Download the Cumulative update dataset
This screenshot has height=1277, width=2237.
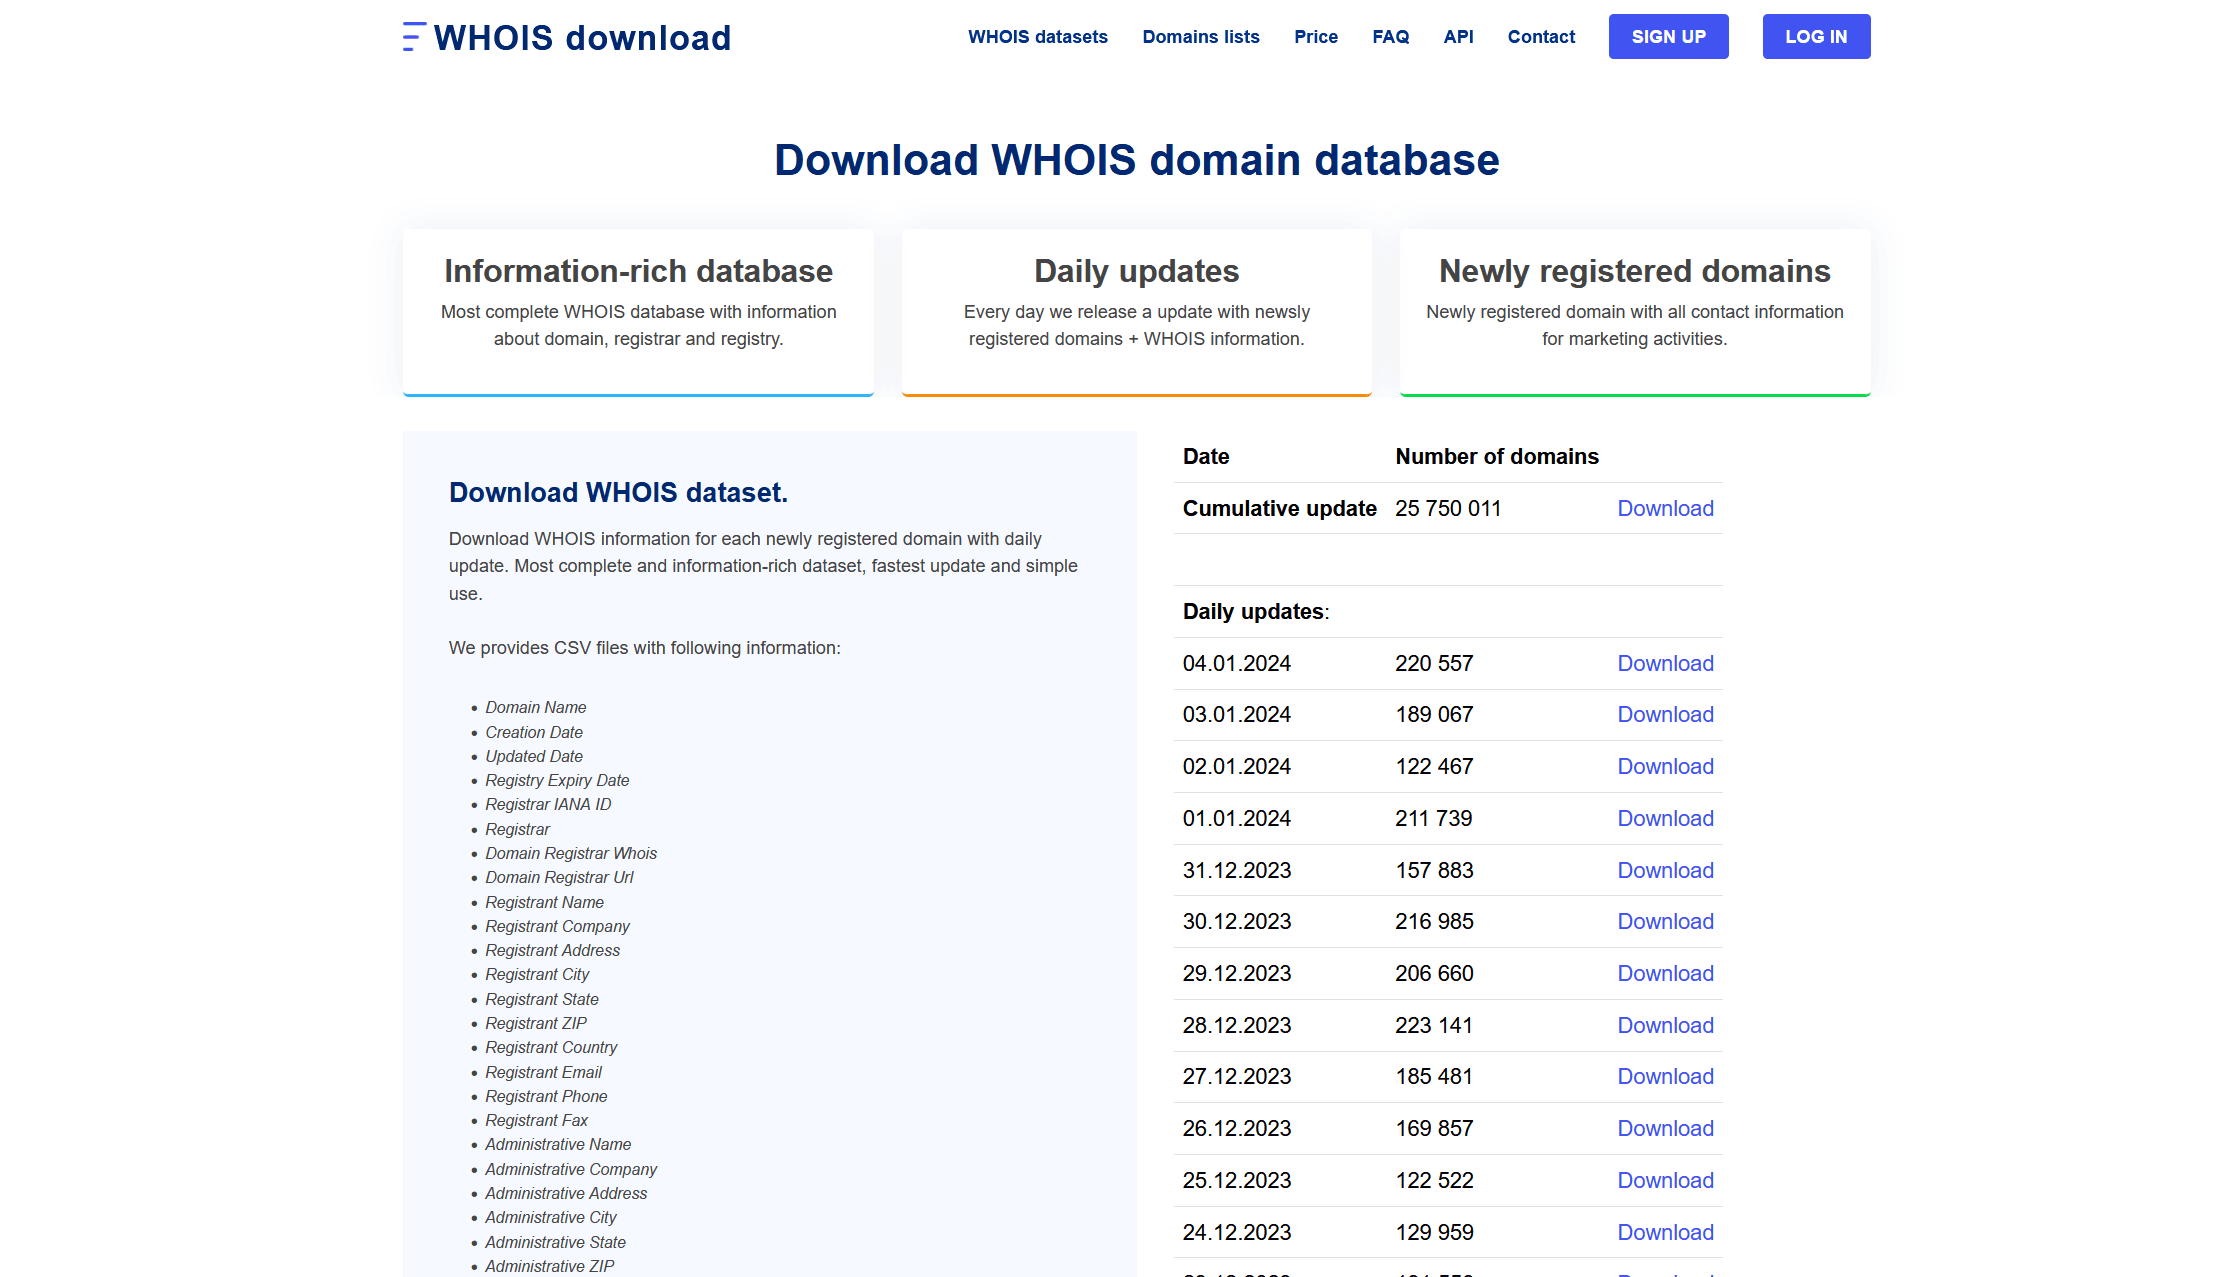(x=1665, y=508)
